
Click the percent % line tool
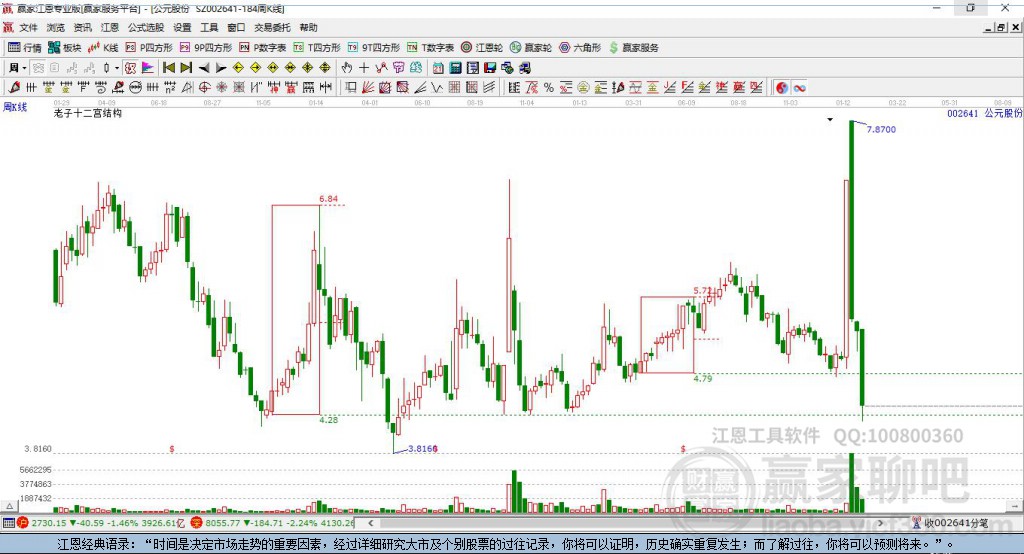click(x=549, y=88)
